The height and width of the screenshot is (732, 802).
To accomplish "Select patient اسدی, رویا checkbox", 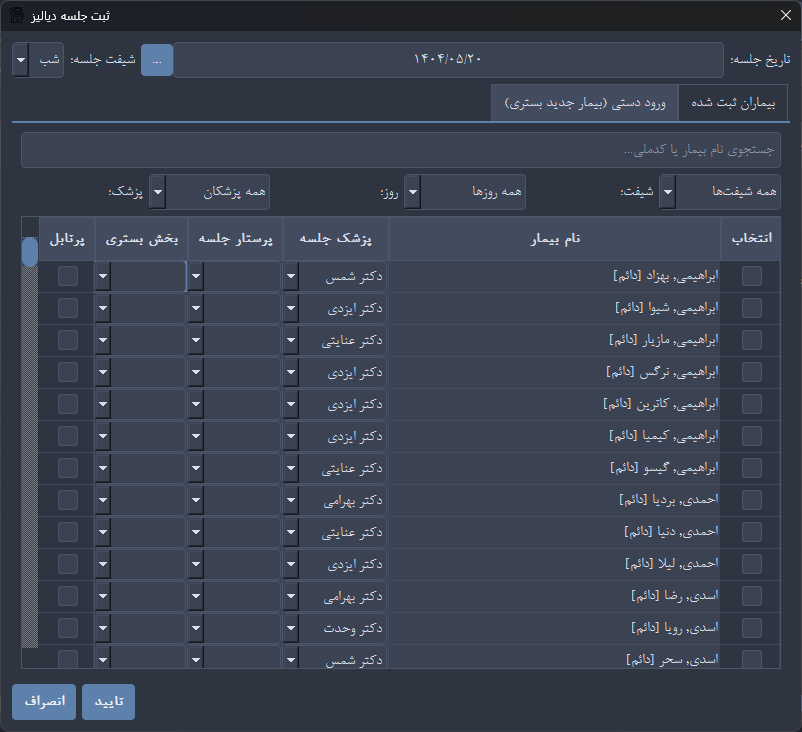I will tap(751, 628).
